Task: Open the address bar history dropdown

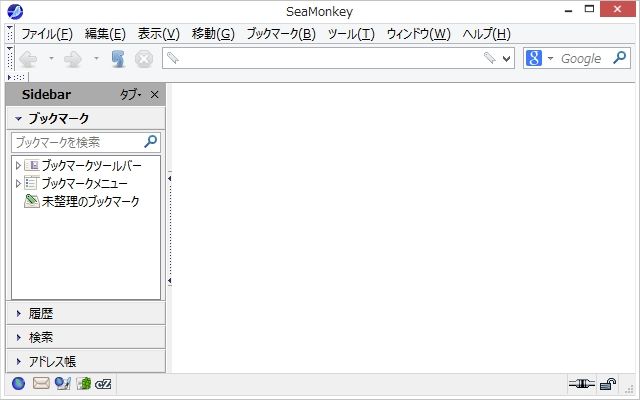Action: coord(507,59)
